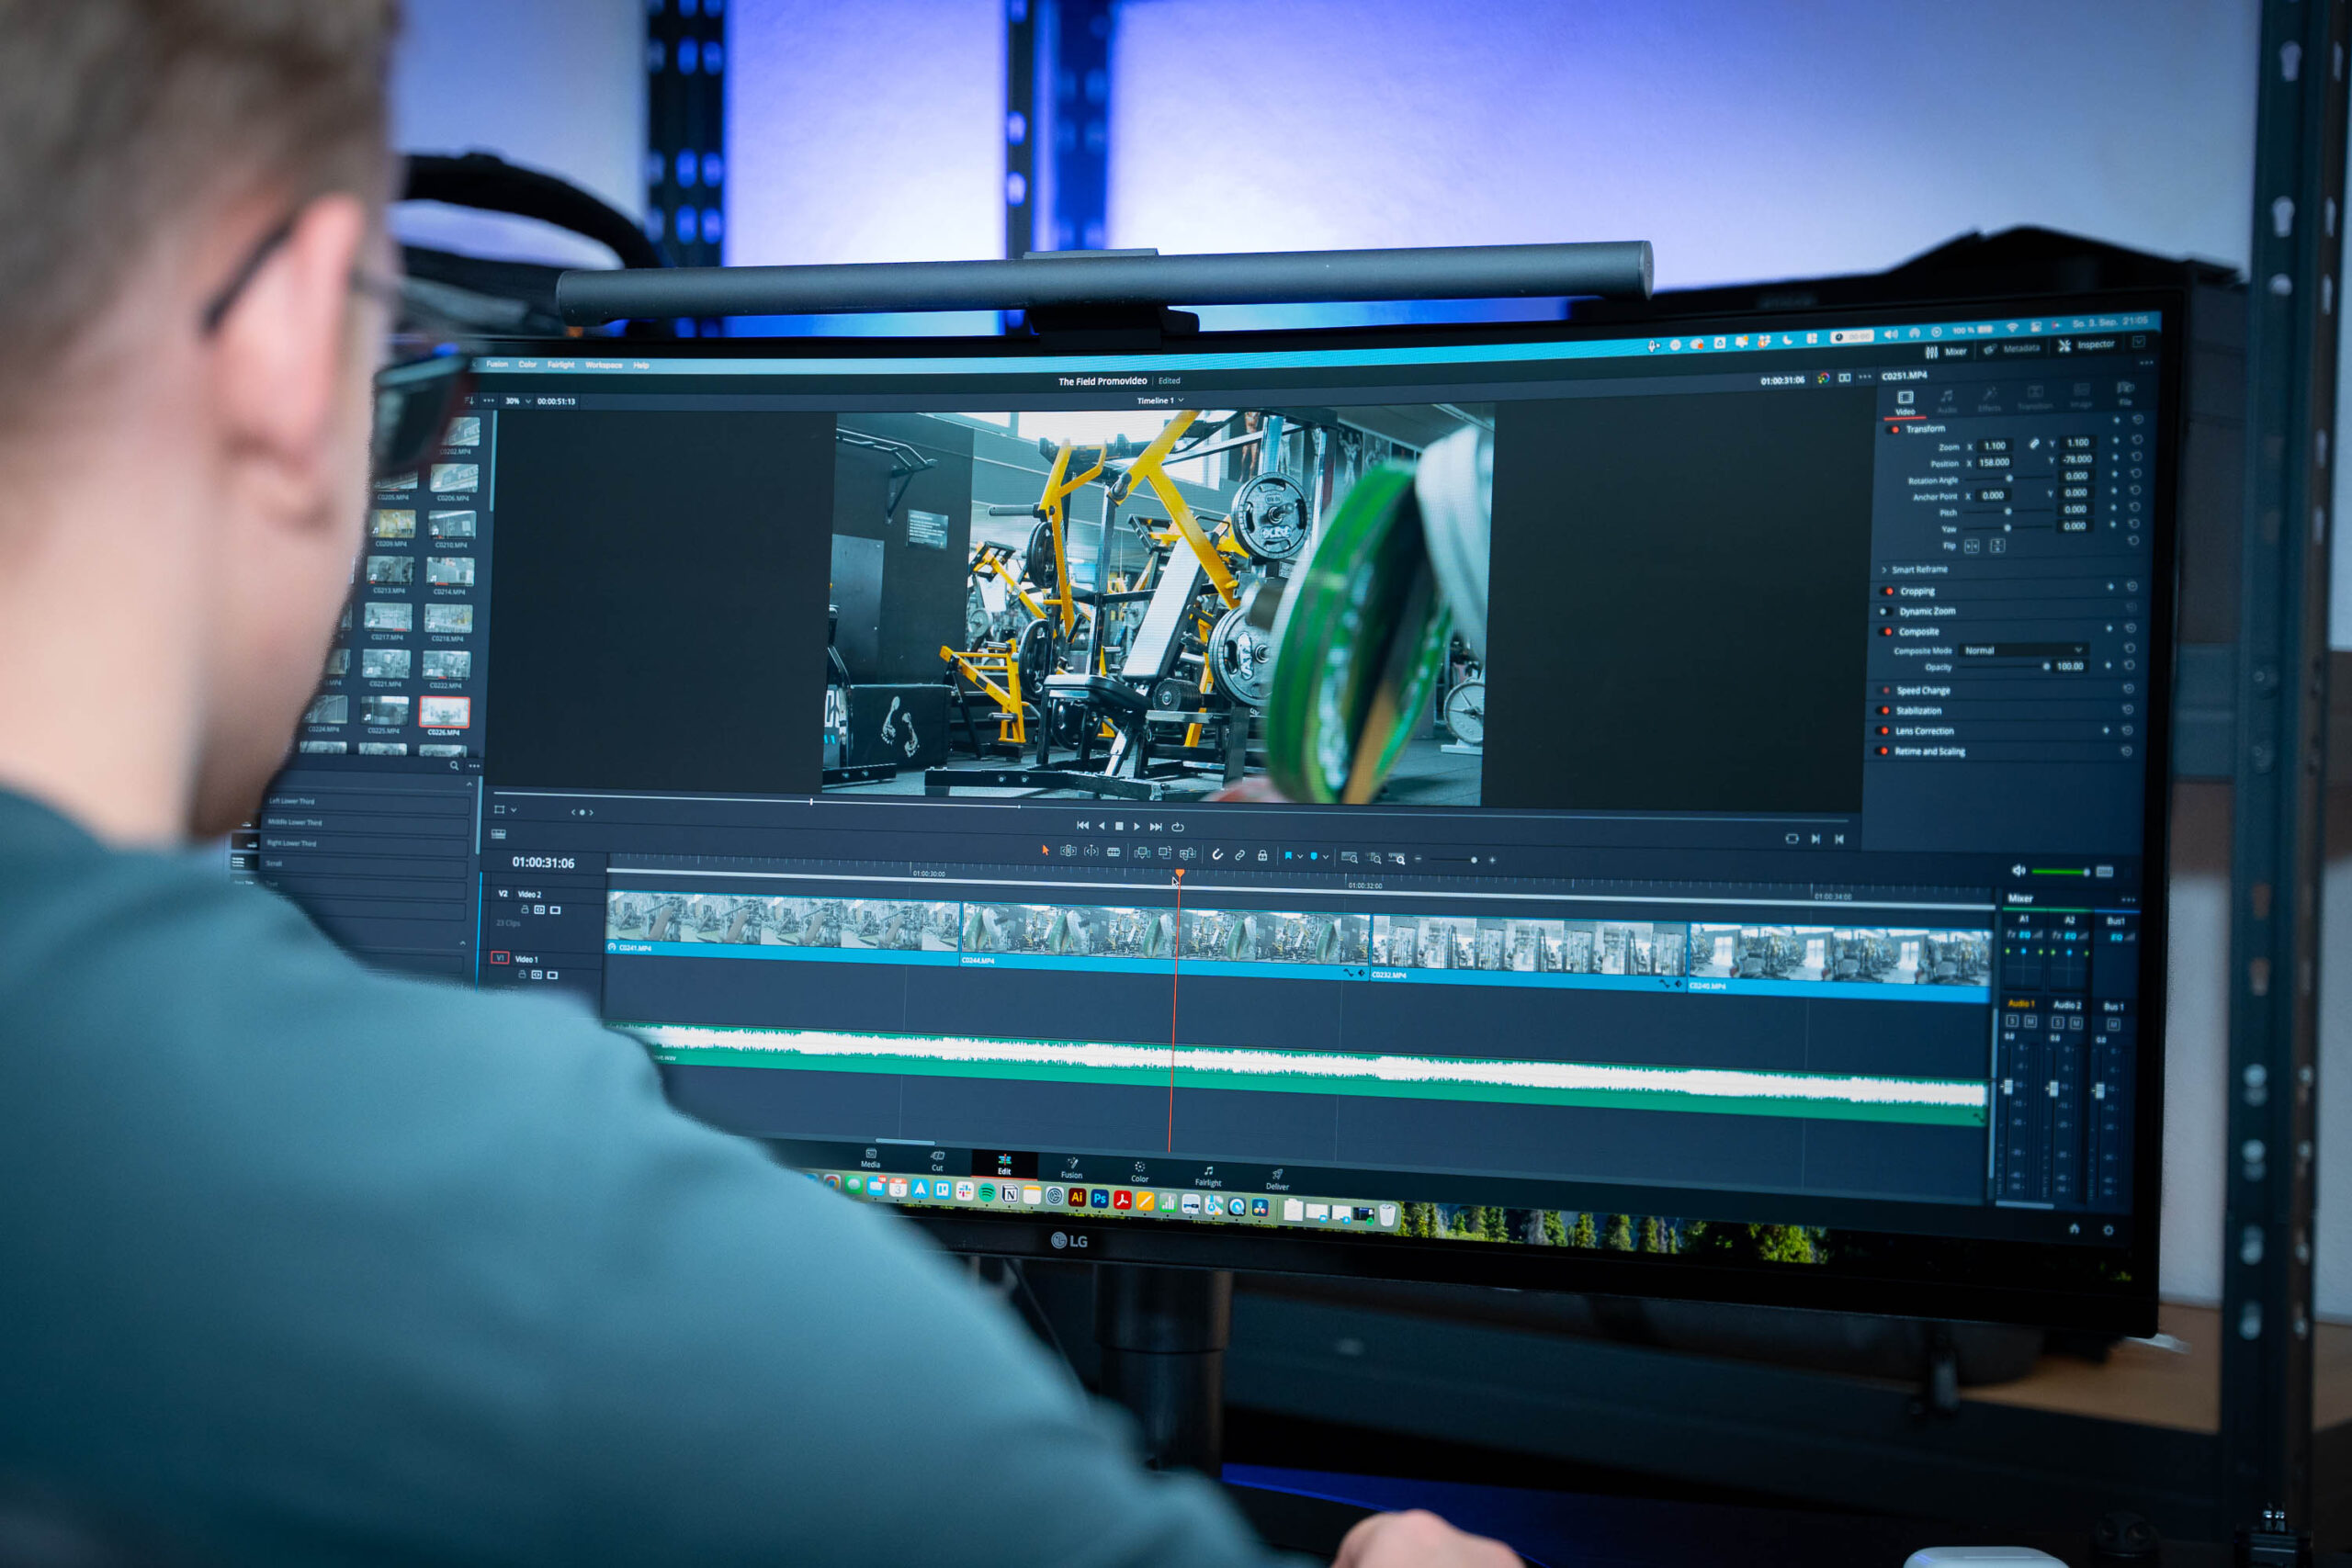Go to last frame in viewer
Screen dimensions: 2352x1568
point(1156,827)
